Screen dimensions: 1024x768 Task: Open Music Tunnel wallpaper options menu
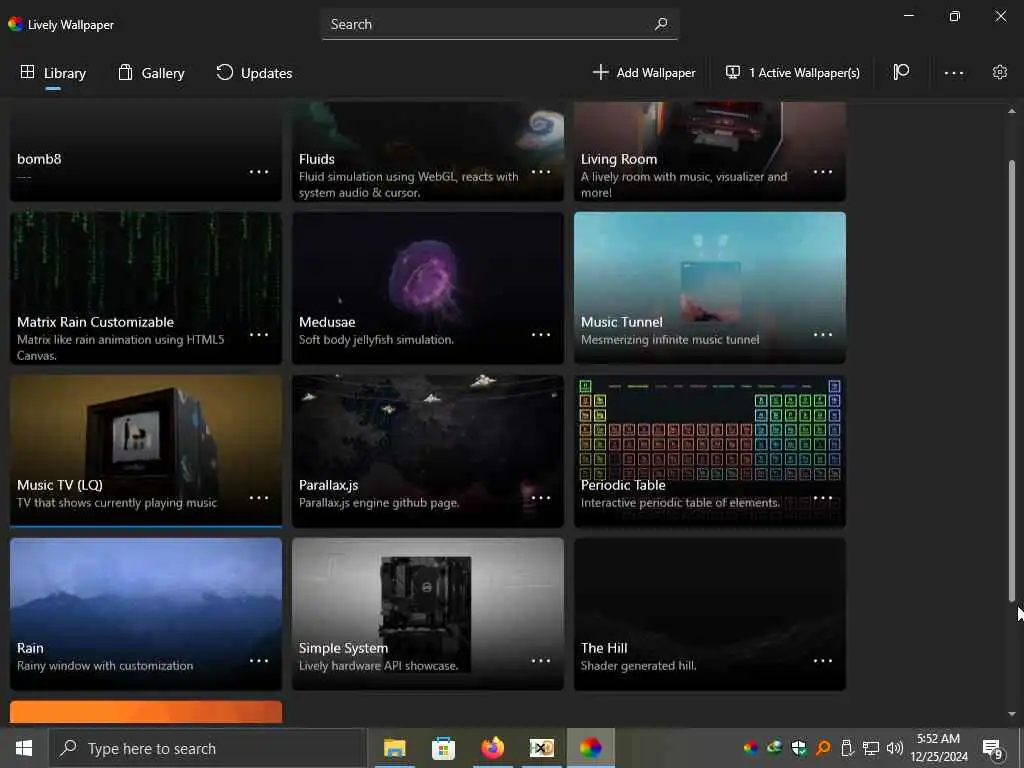[823, 334]
